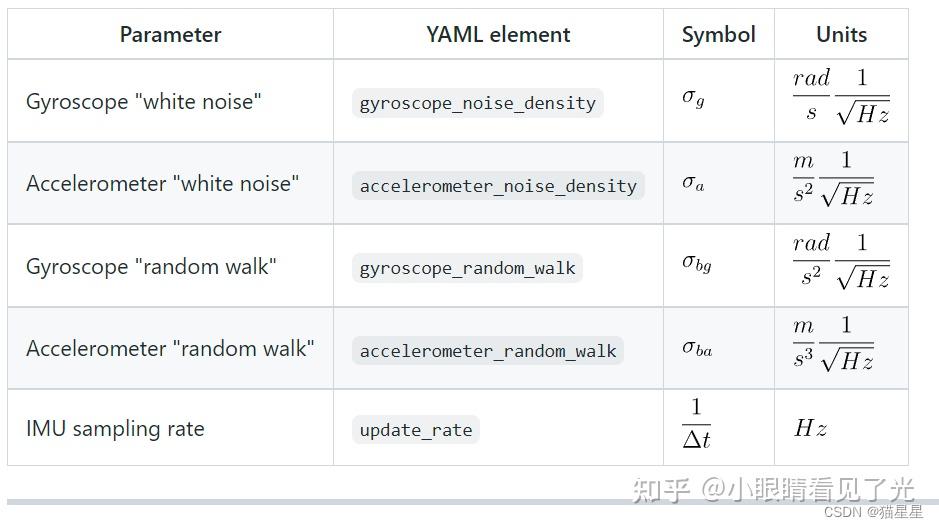The height and width of the screenshot is (528, 939).
Task: Click the Accelerometer "random walk" parameter cell
Action: [170, 349]
